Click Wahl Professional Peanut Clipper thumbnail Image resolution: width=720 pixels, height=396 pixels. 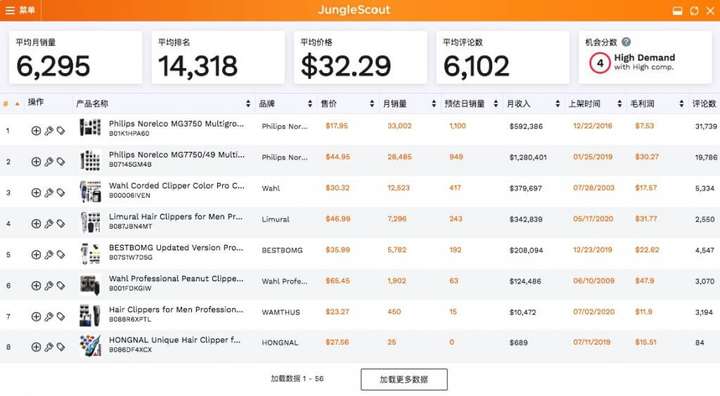(x=90, y=285)
